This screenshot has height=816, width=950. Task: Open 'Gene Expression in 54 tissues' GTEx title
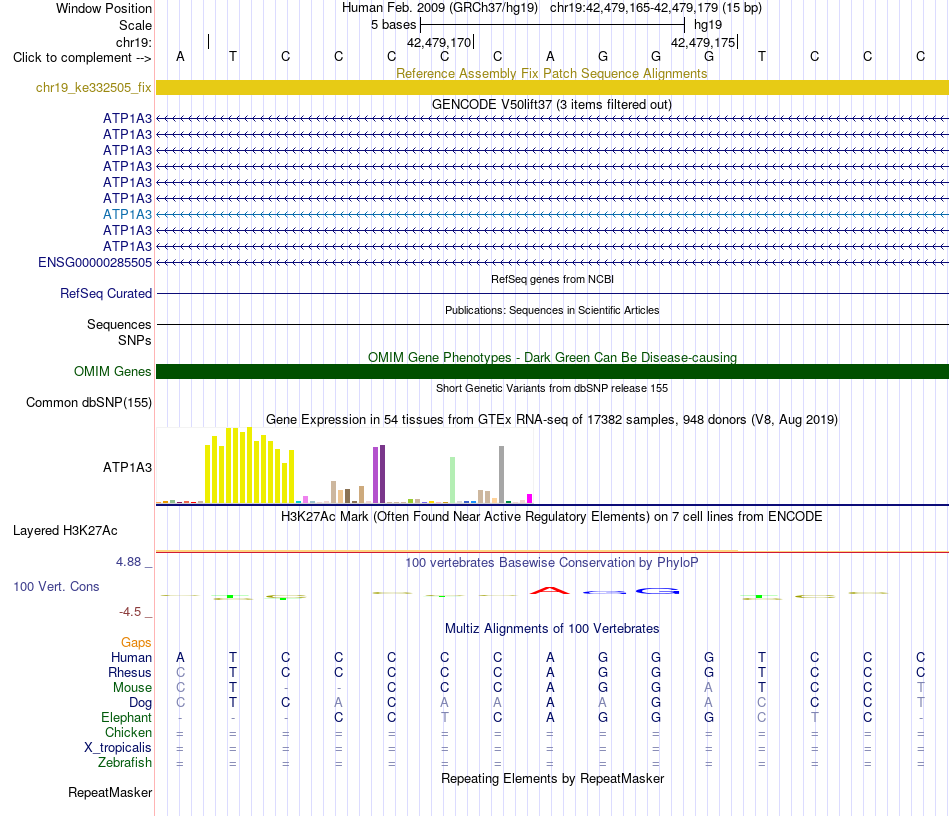[x=551, y=419]
